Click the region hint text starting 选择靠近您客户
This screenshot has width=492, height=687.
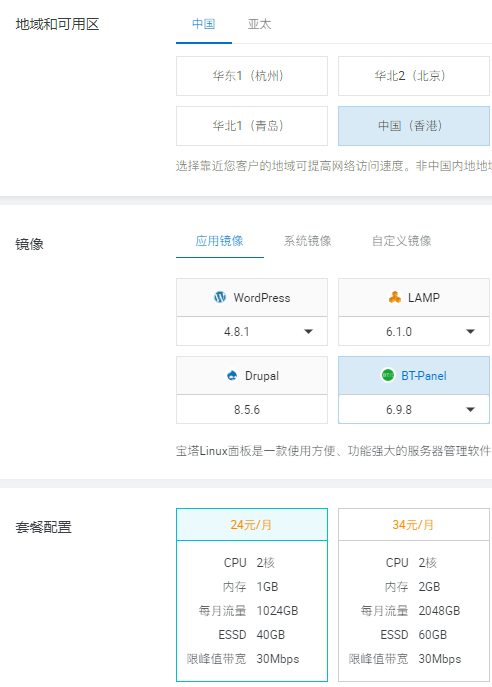click(333, 166)
